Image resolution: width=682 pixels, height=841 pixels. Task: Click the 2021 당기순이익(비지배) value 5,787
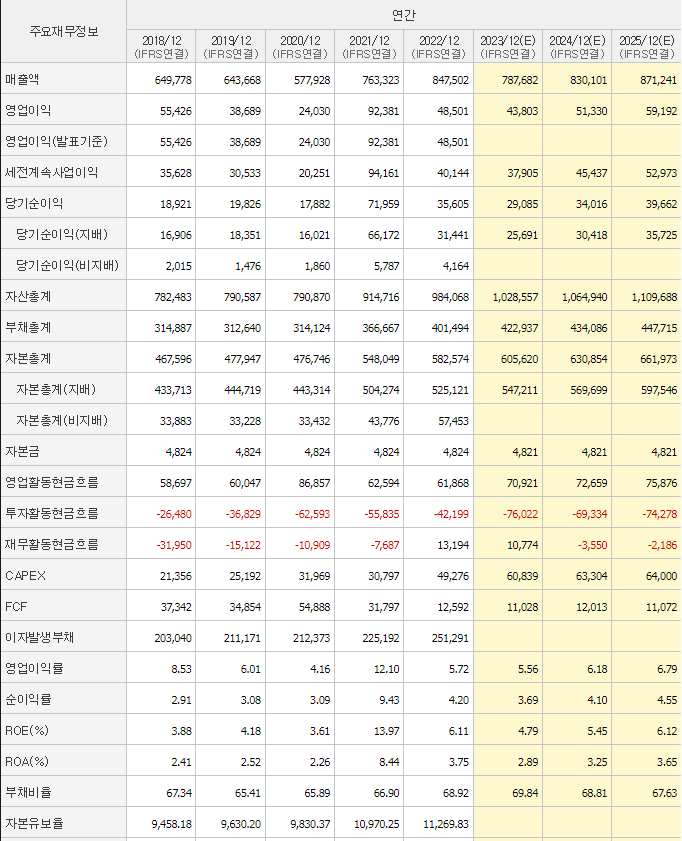point(387,266)
